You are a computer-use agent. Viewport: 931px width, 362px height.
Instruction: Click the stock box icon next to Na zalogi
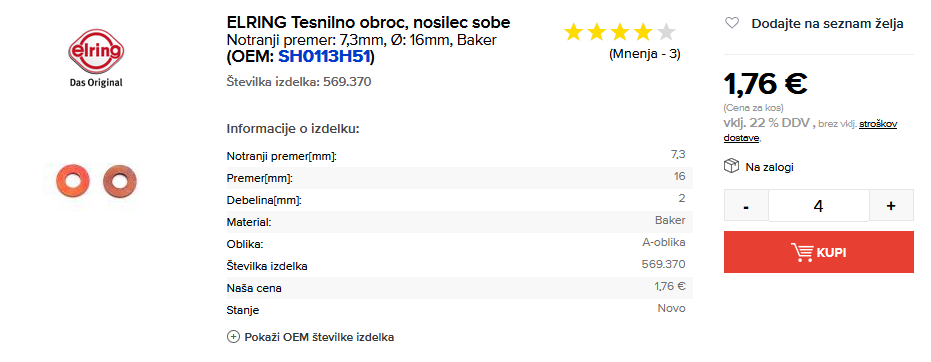731,166
